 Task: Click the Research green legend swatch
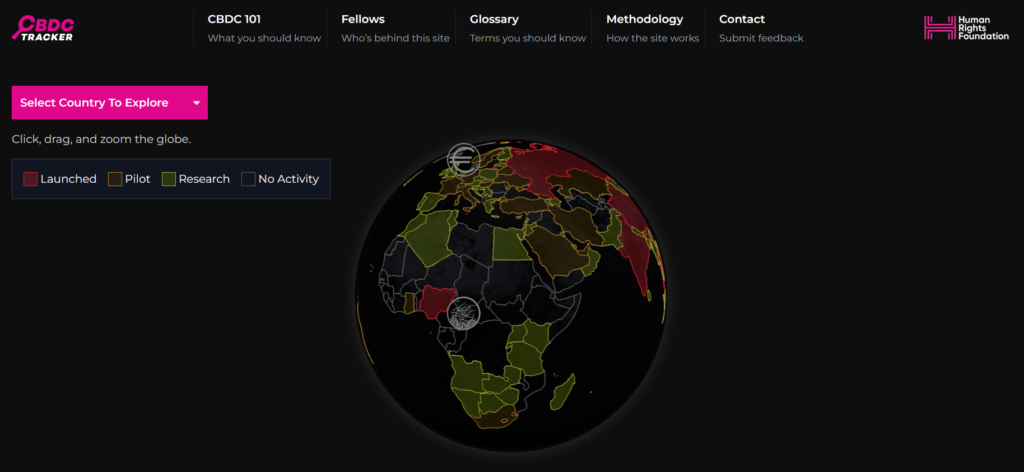pyautogui.click(x=168, y=179)
